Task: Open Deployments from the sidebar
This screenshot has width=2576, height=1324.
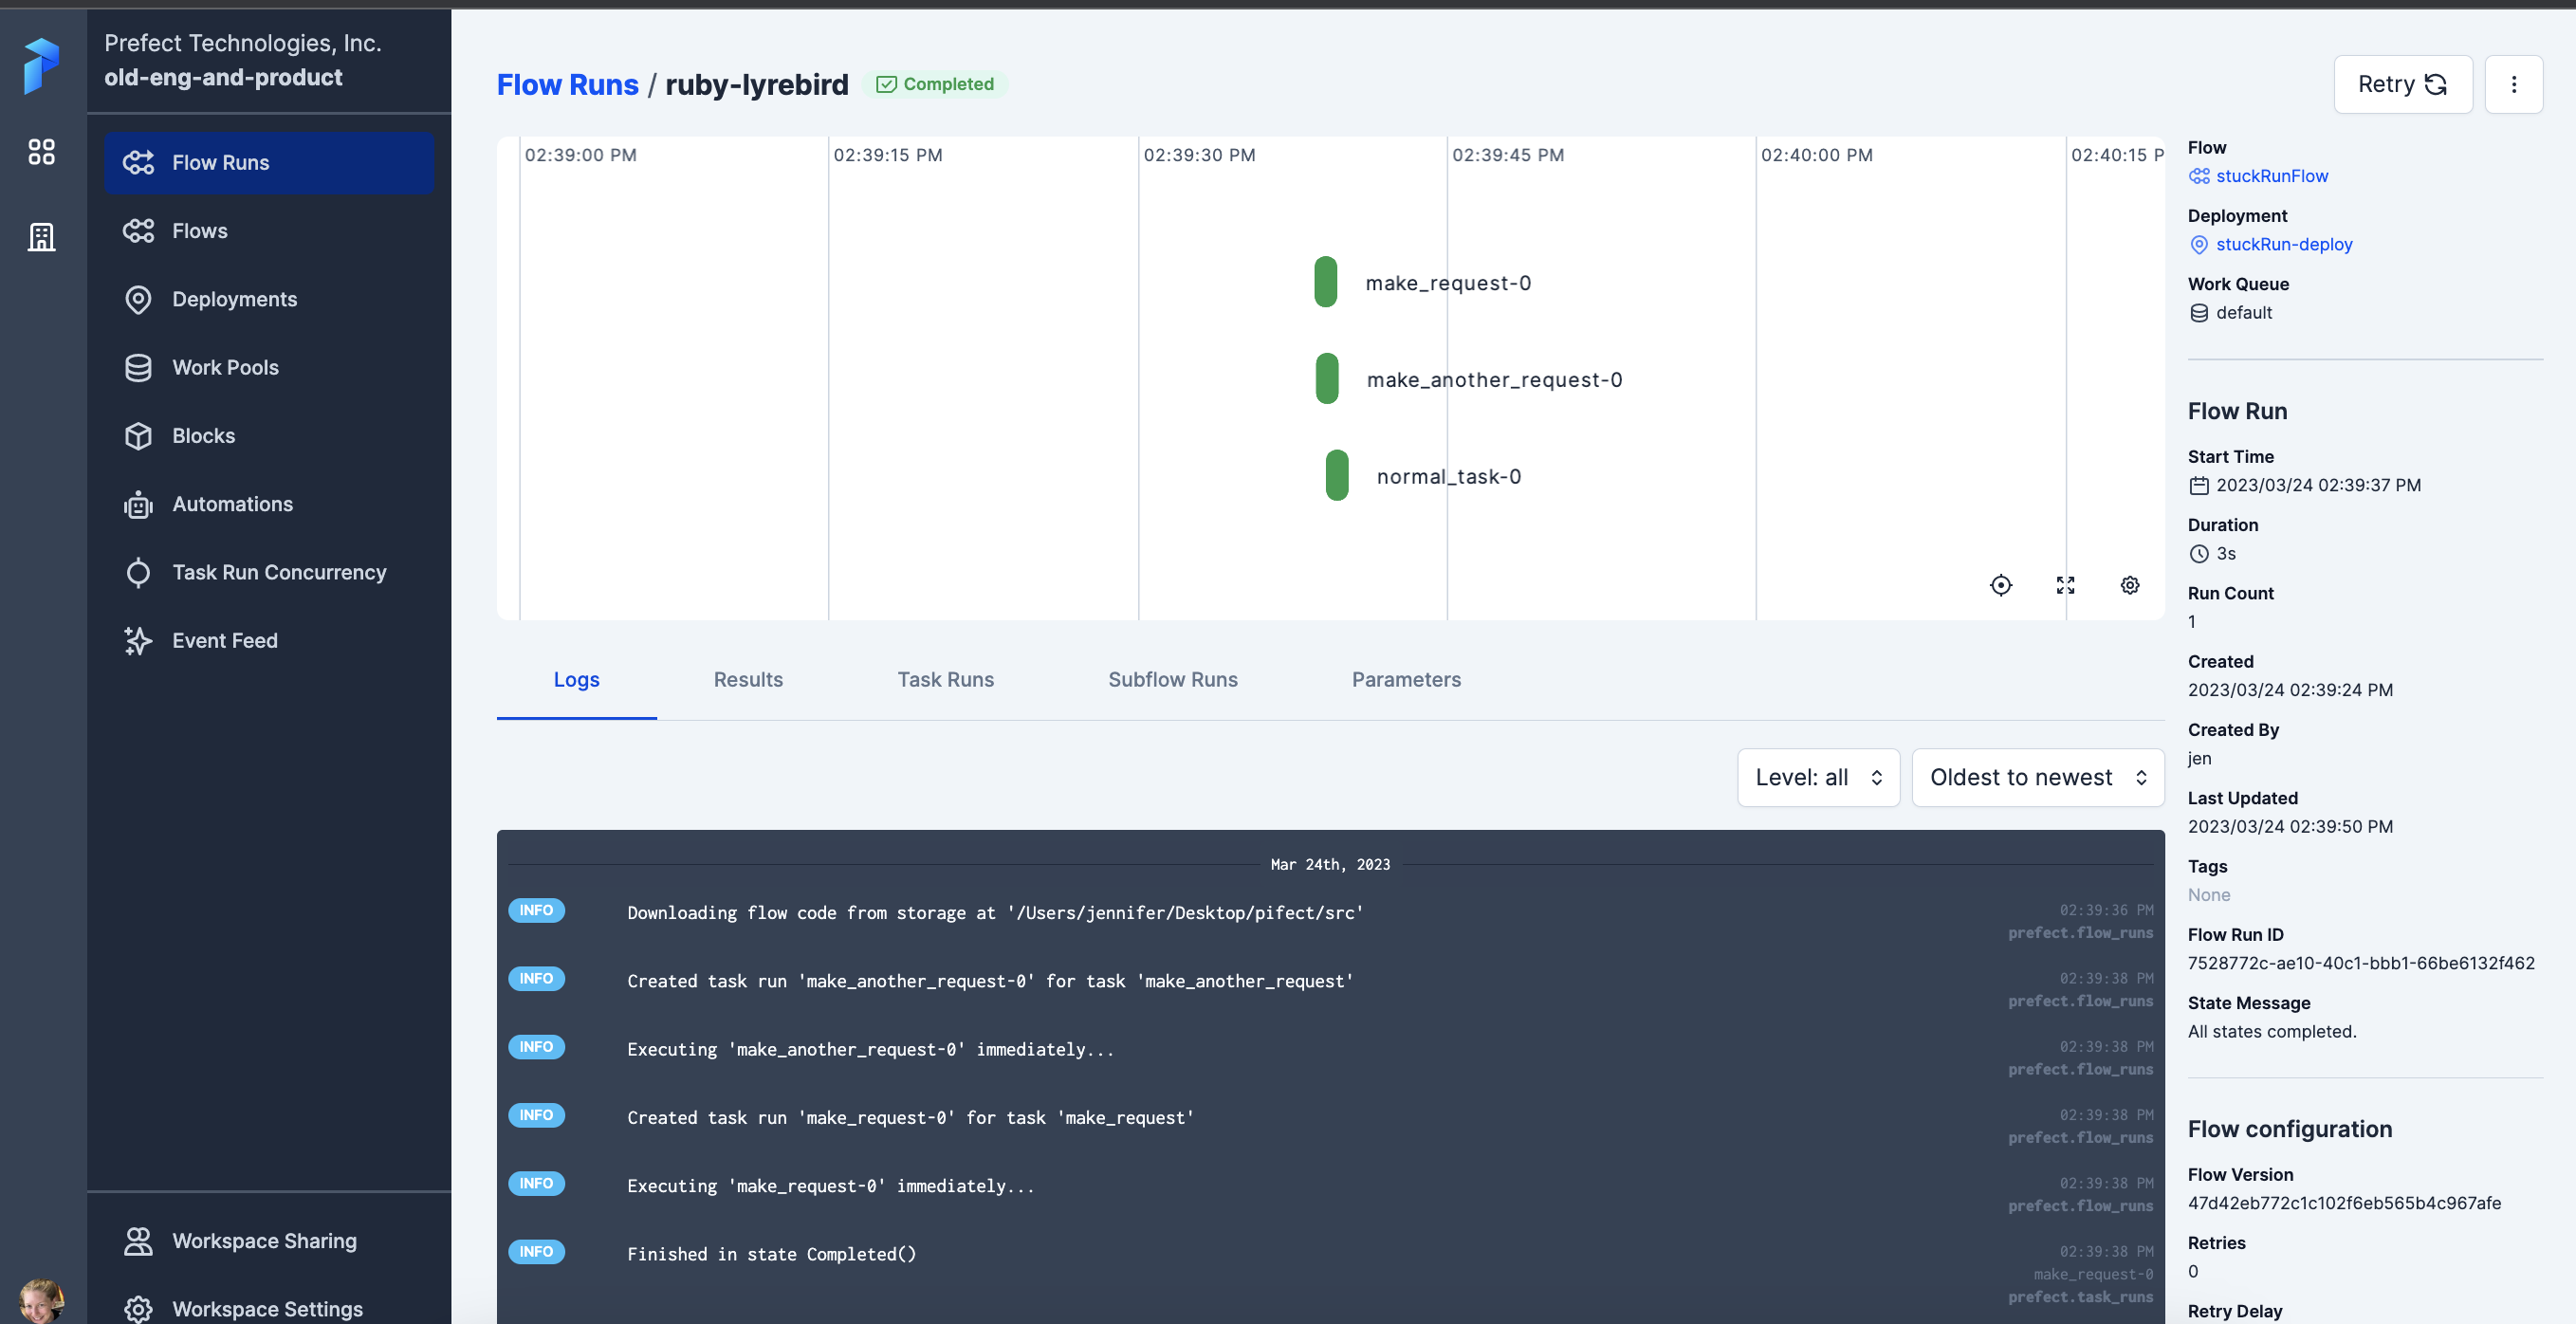Action: point(234,298)
